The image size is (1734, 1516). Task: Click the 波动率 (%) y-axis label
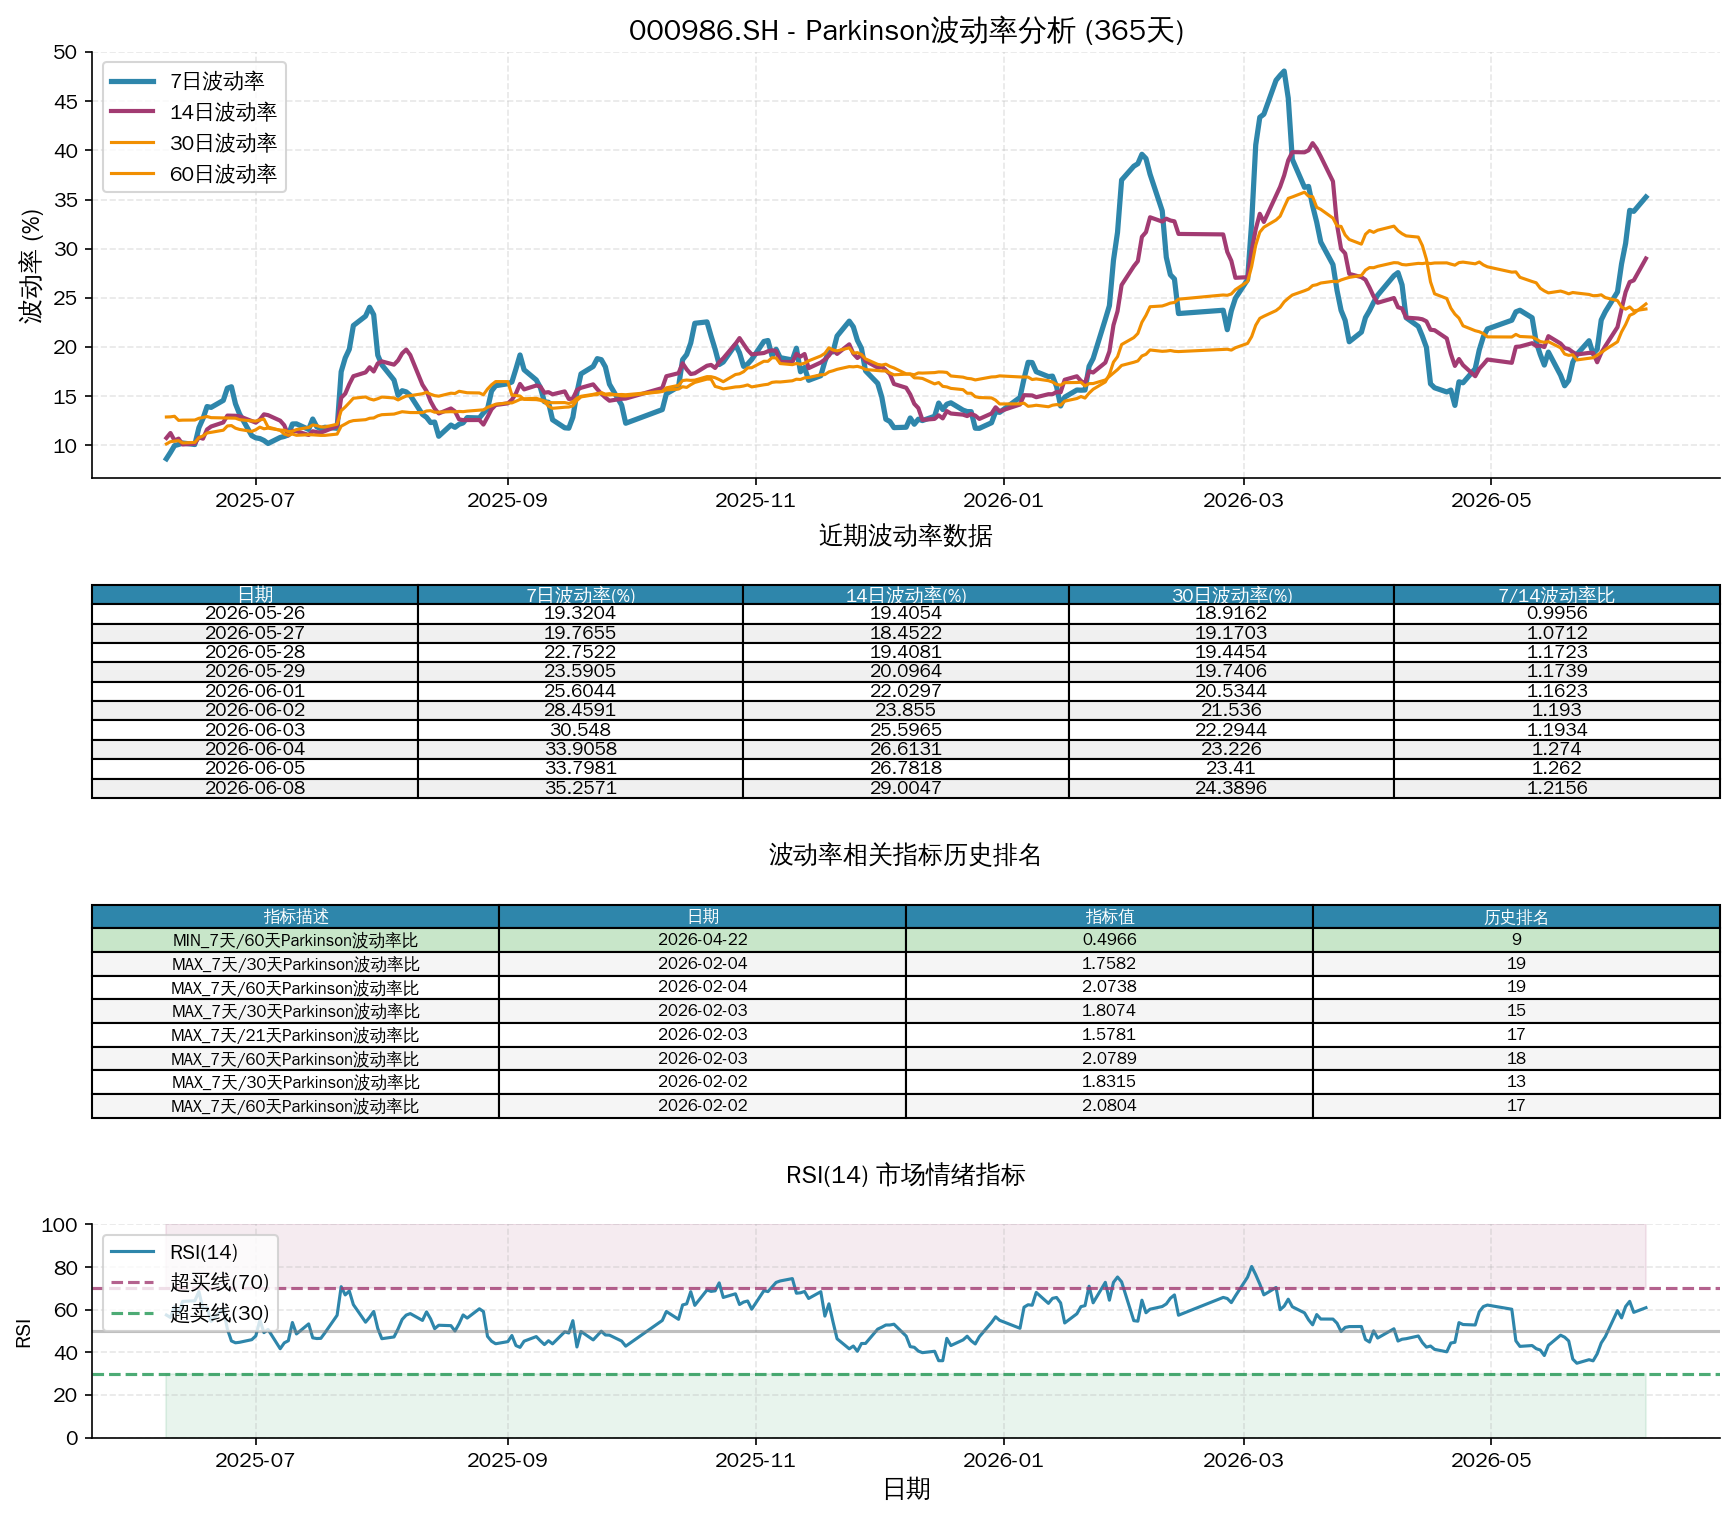click(31, 266)
